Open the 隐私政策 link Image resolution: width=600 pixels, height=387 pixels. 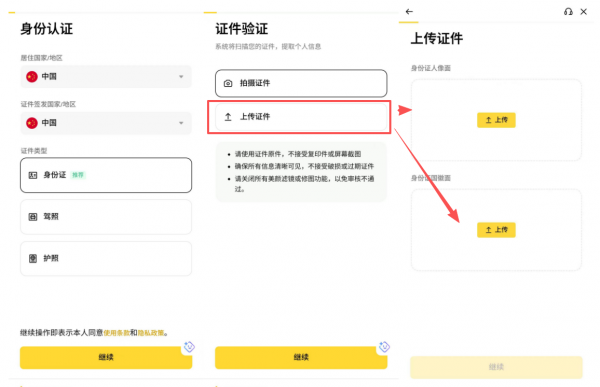pyautogui.click(x=151, y=333)
